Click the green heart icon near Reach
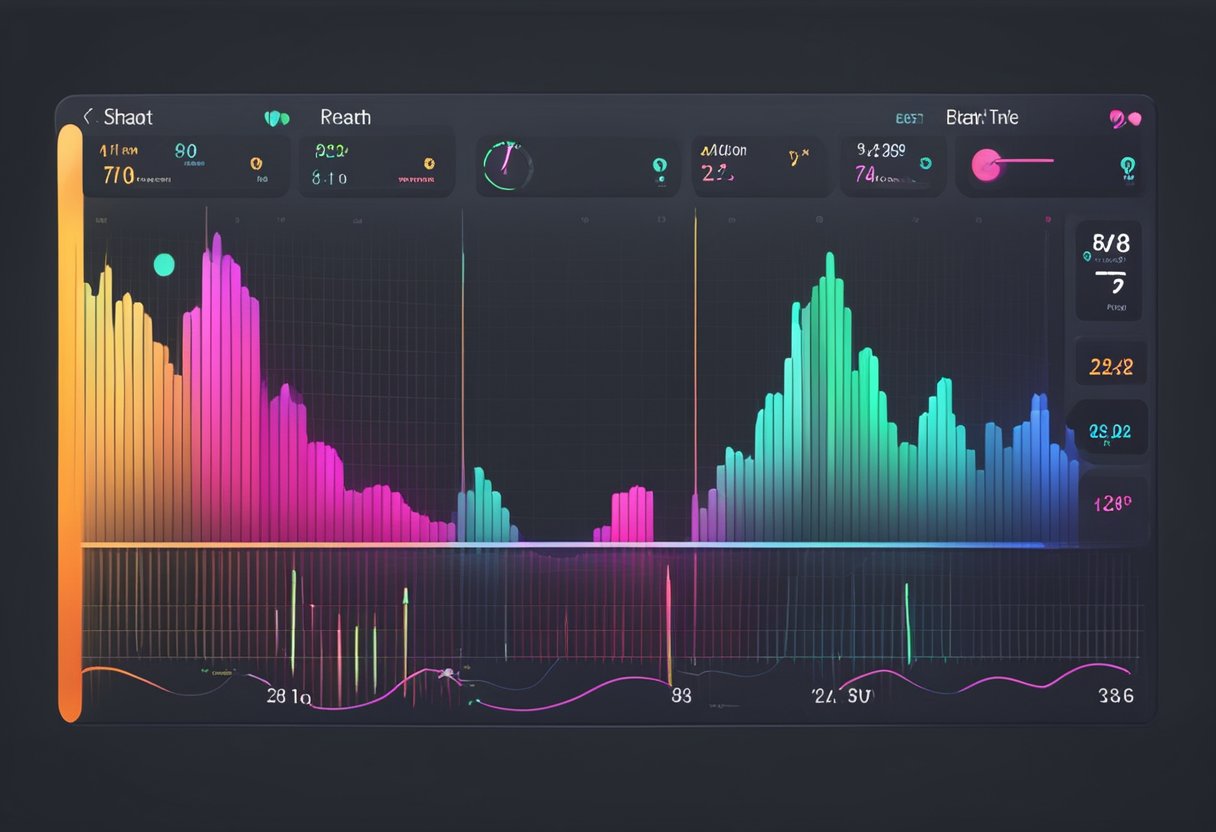The height and width of the screenshot is (832, 1216). click(x=277, y=118)
